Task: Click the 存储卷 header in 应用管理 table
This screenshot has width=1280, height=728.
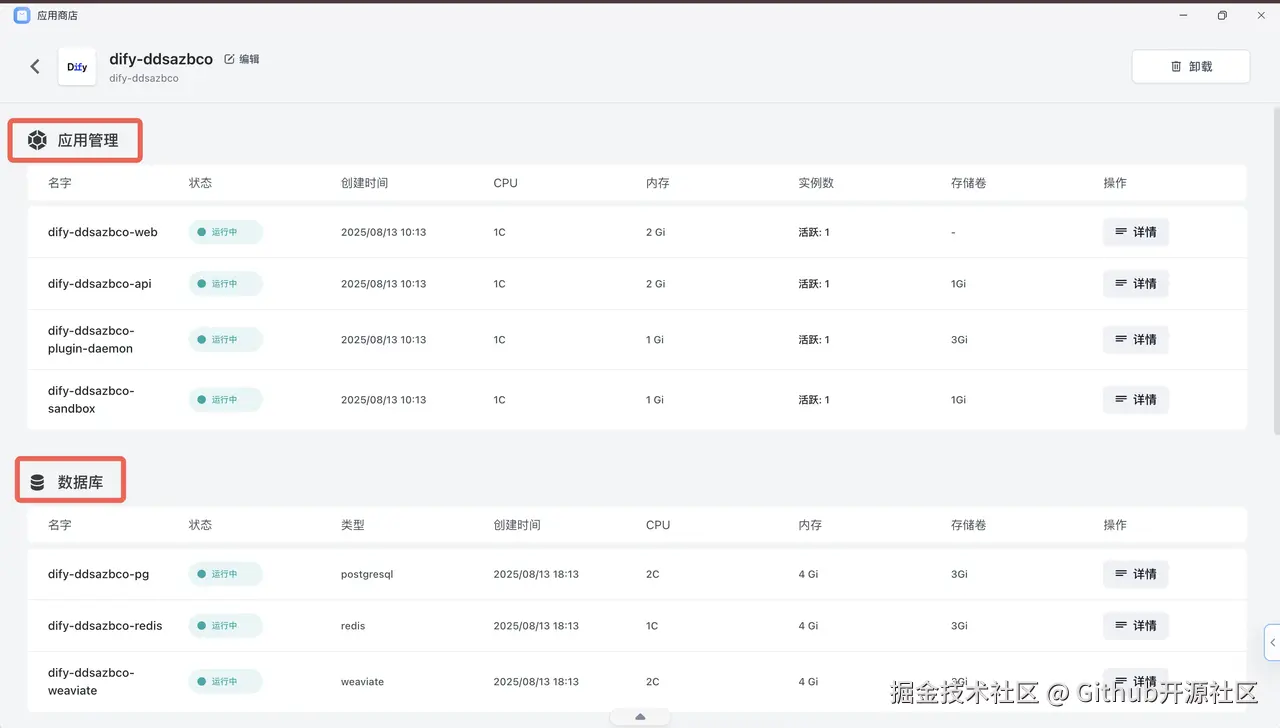Action: tap(969, 183)
